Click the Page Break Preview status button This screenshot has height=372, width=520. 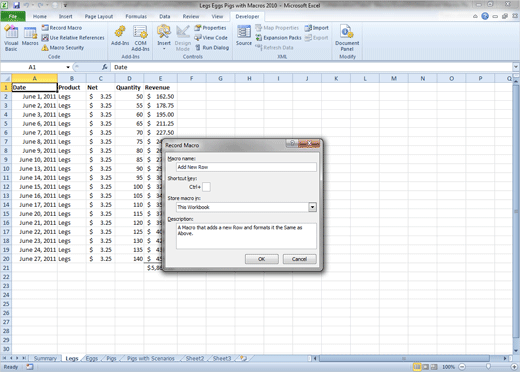(434, 367)
